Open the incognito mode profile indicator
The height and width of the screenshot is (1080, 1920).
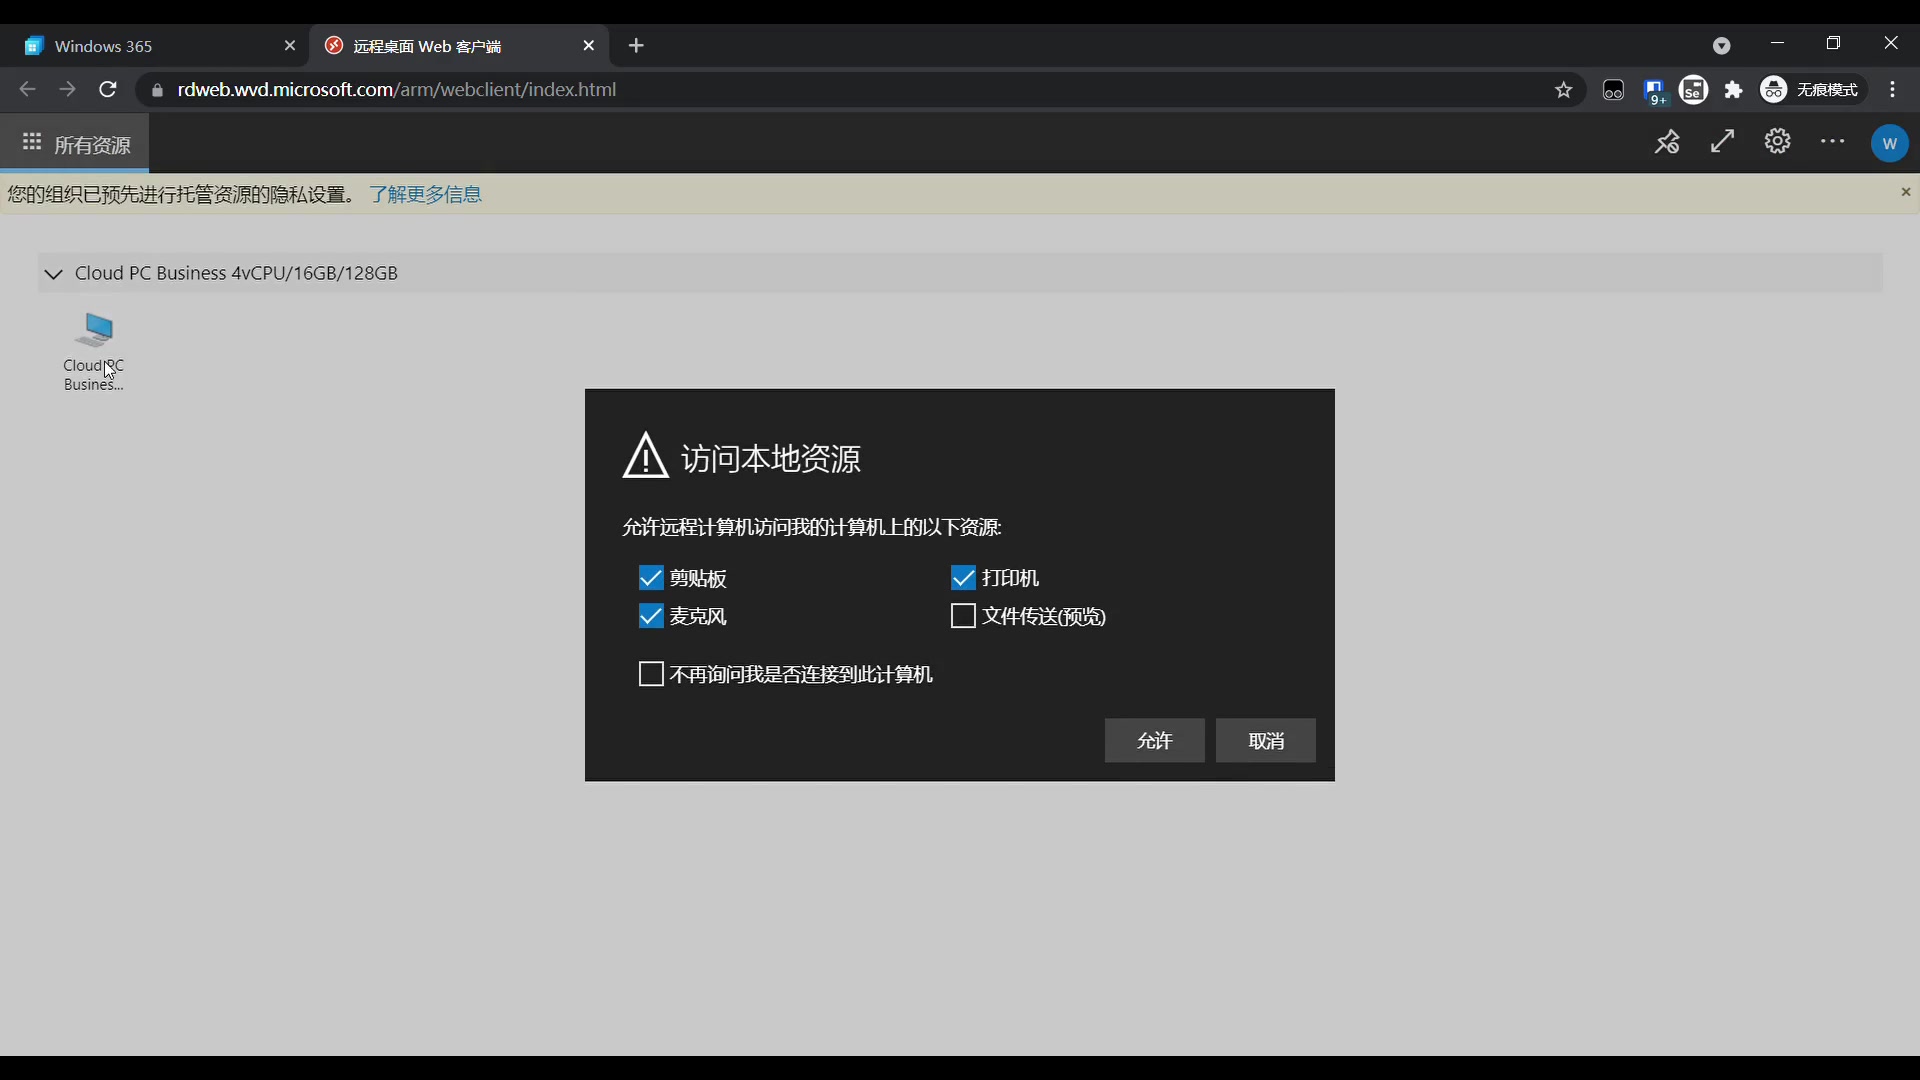tap(1811, 90)
